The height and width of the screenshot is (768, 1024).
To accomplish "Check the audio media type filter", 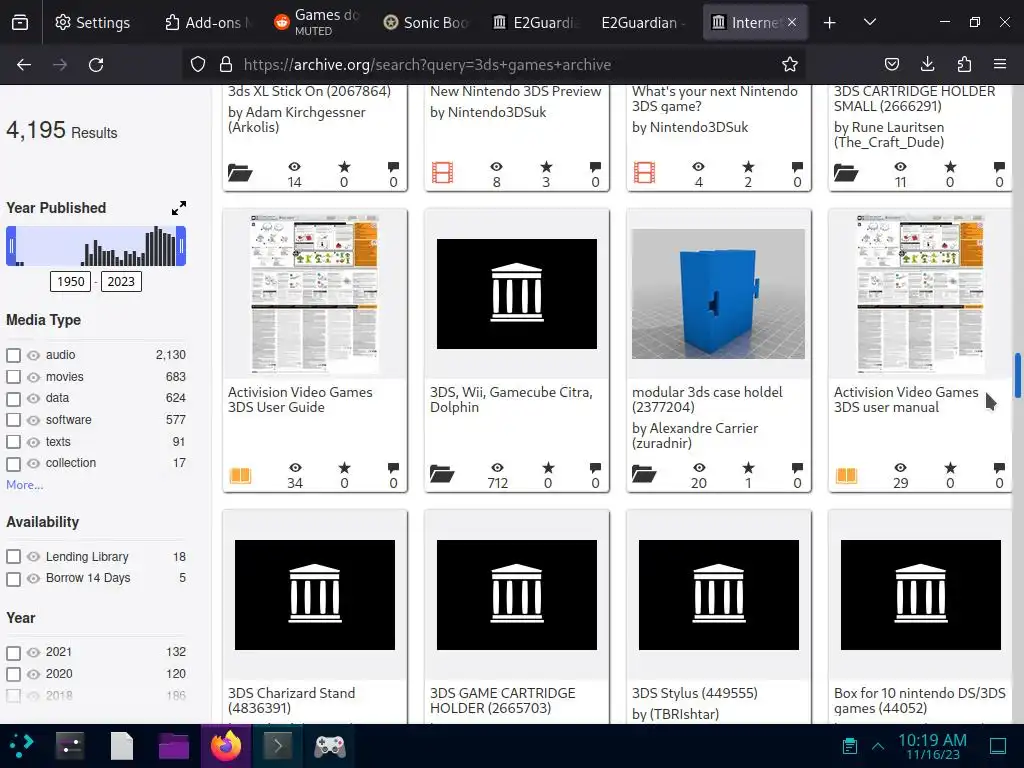I will click(x=13, y=355).
